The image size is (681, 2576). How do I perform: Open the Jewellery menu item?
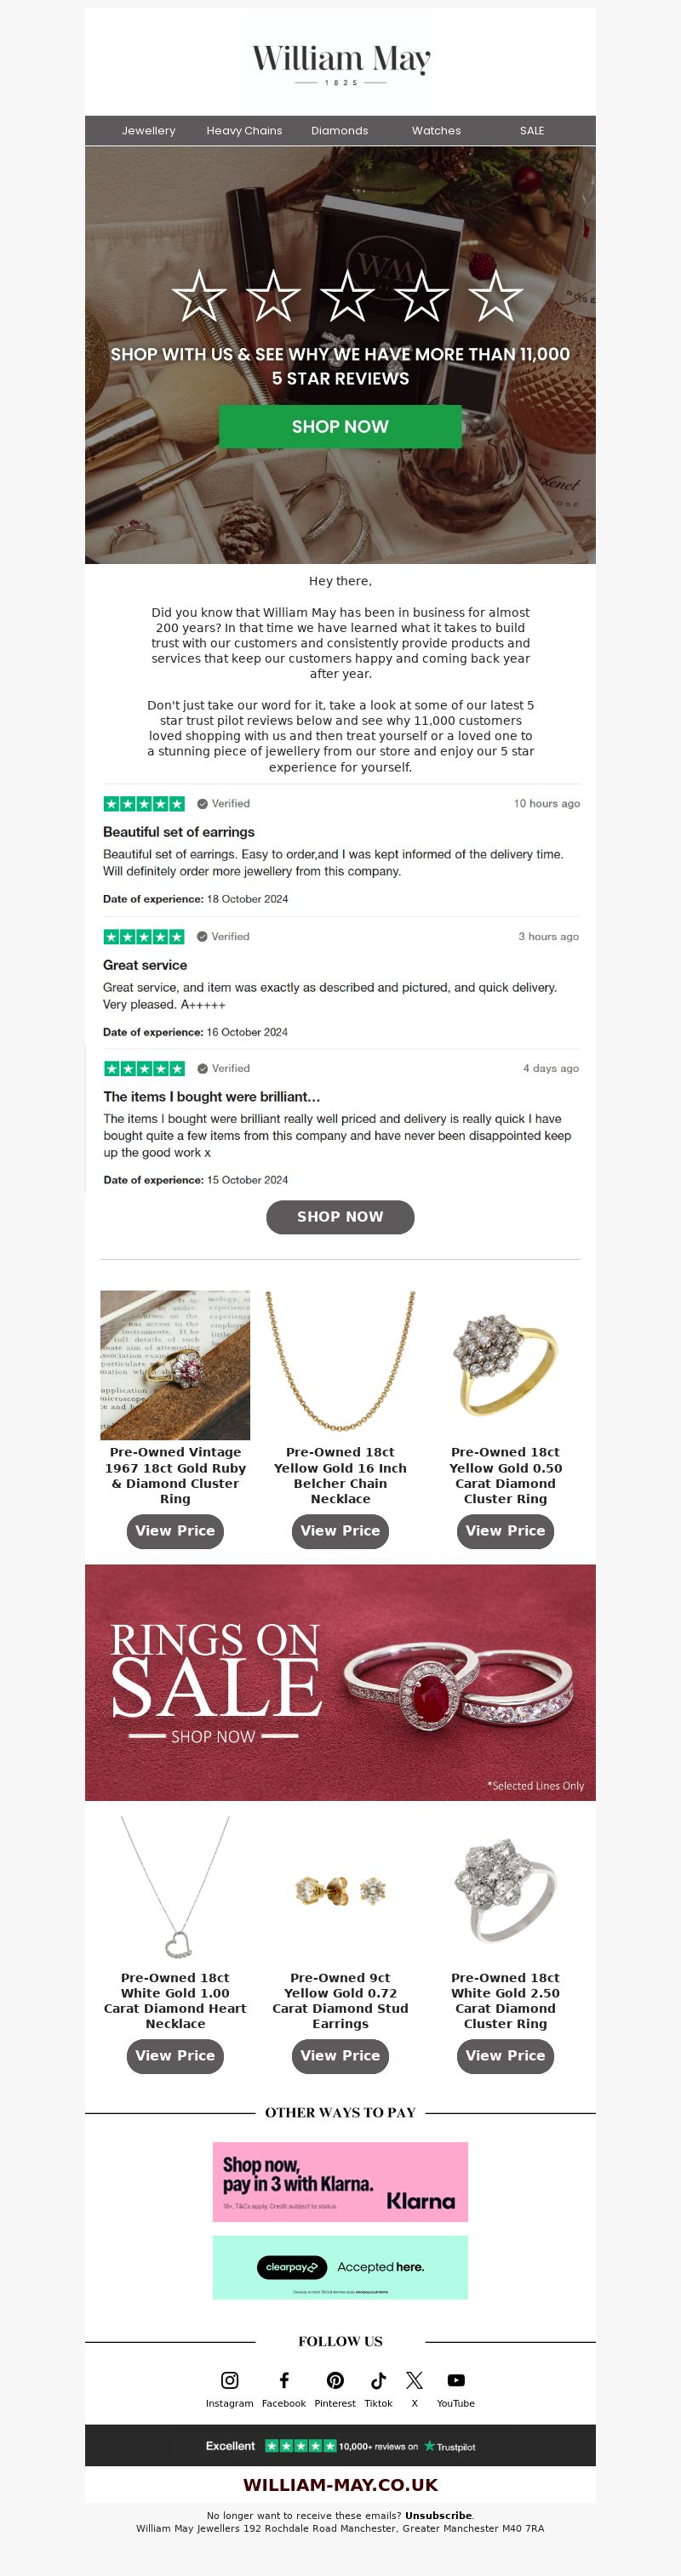tap(149, 131)
